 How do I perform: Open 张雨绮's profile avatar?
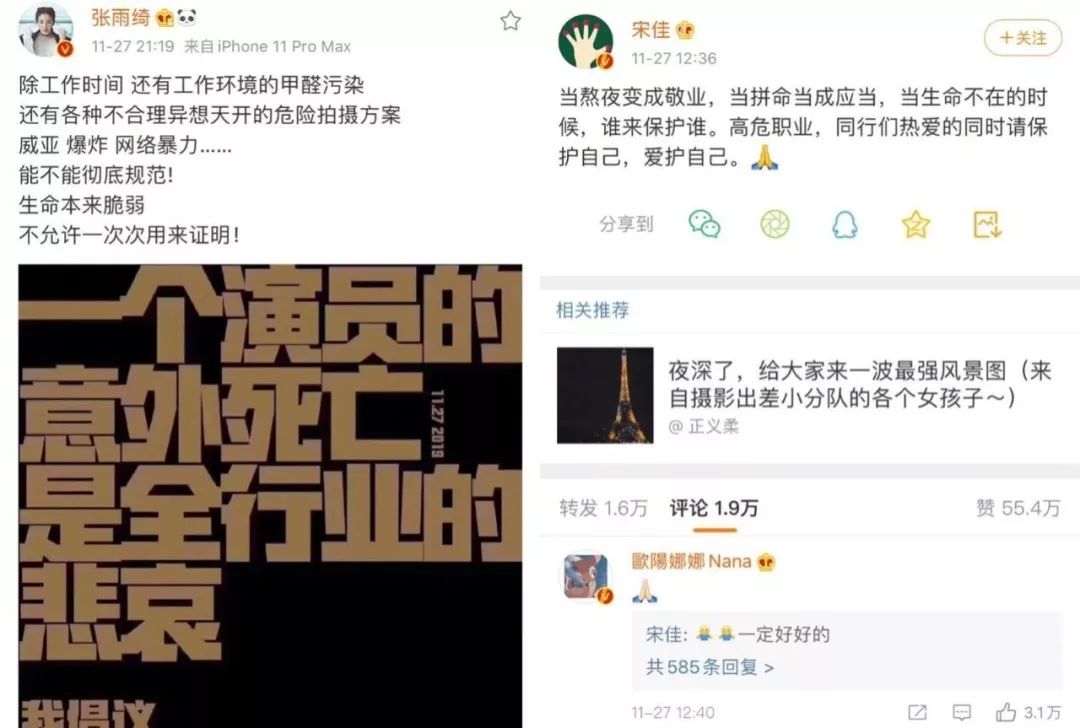[x=45, y=31]
